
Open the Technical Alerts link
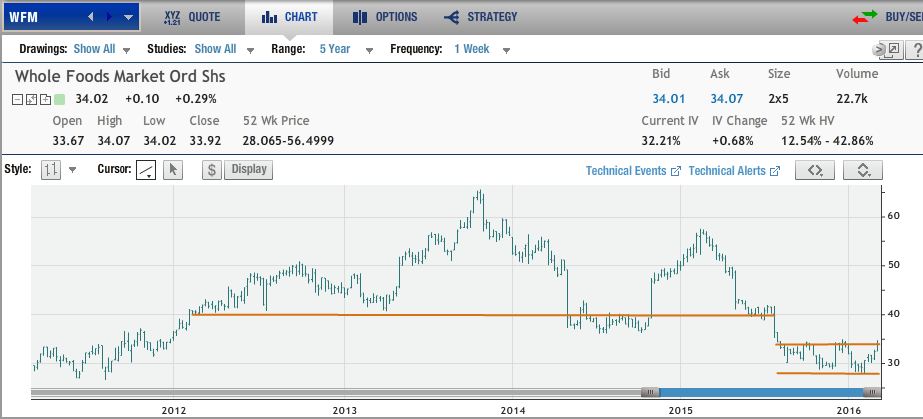727,171
